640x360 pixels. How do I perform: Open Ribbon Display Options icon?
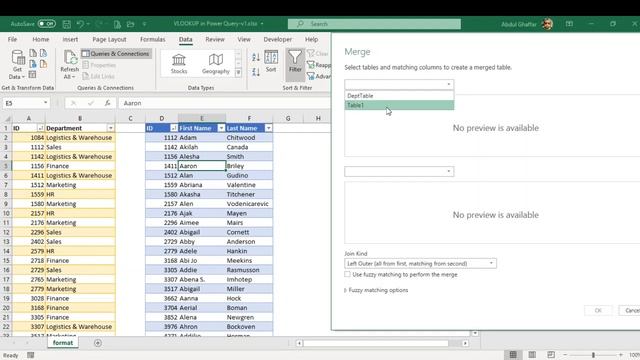[569, 24]
